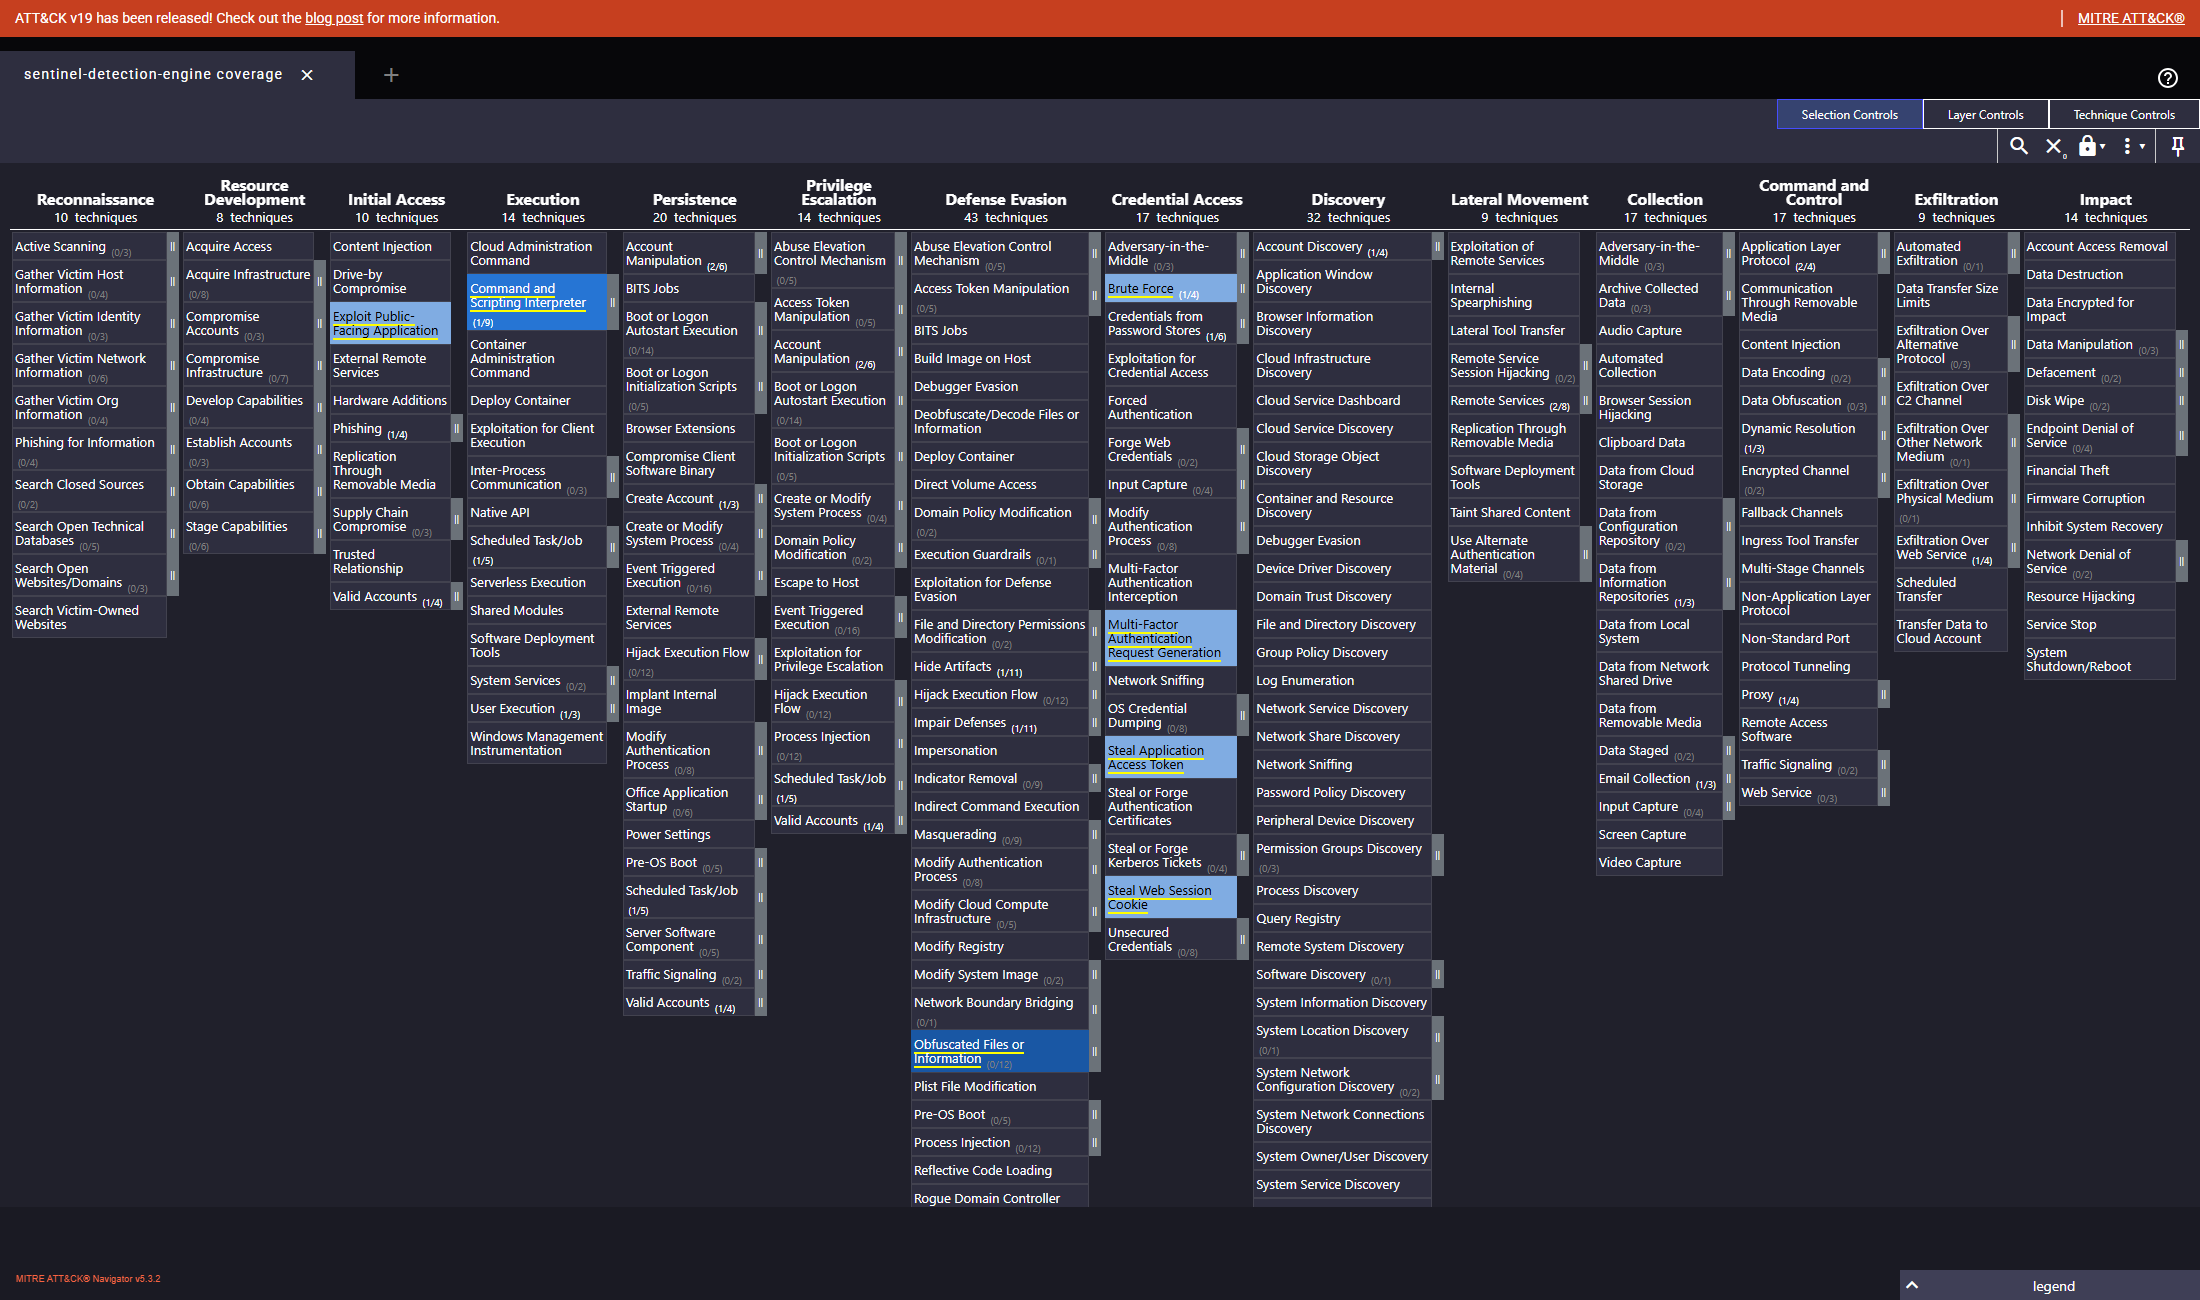
Task: Expand Account Discovery sub-techniques handle
Action: point(1438,246)
